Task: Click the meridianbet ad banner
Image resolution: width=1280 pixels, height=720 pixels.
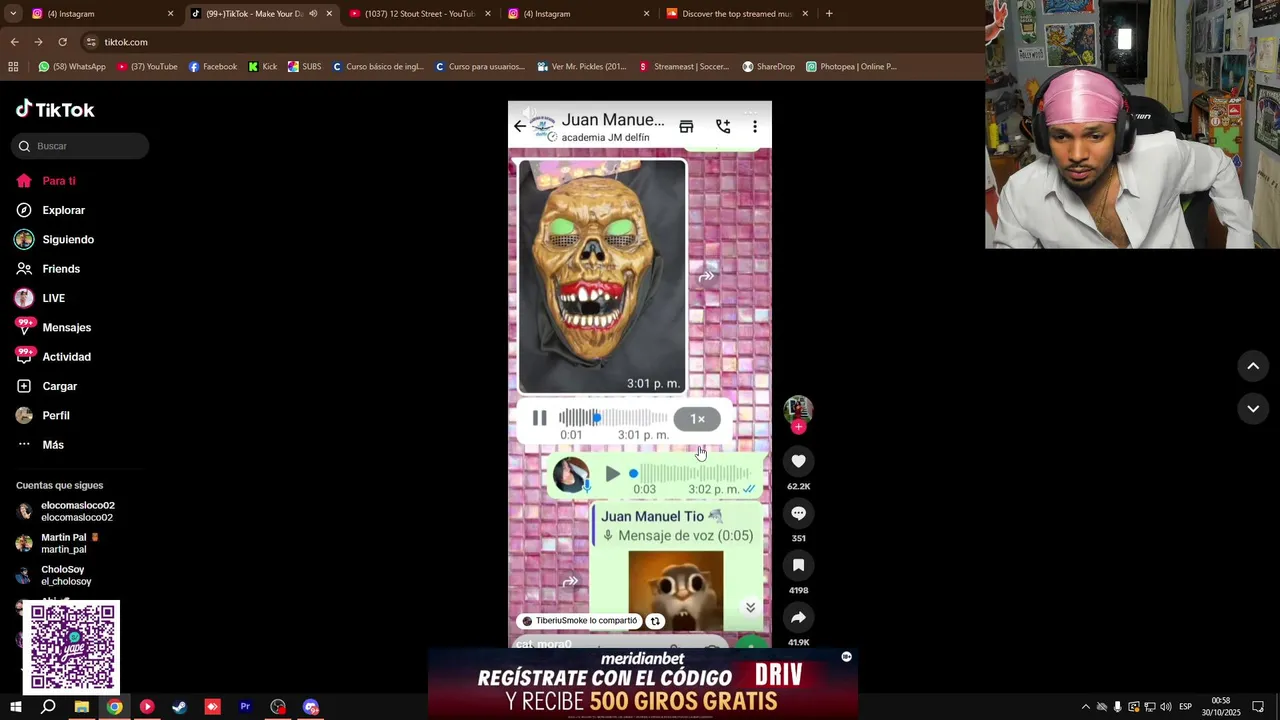Action: click(642, 683)
